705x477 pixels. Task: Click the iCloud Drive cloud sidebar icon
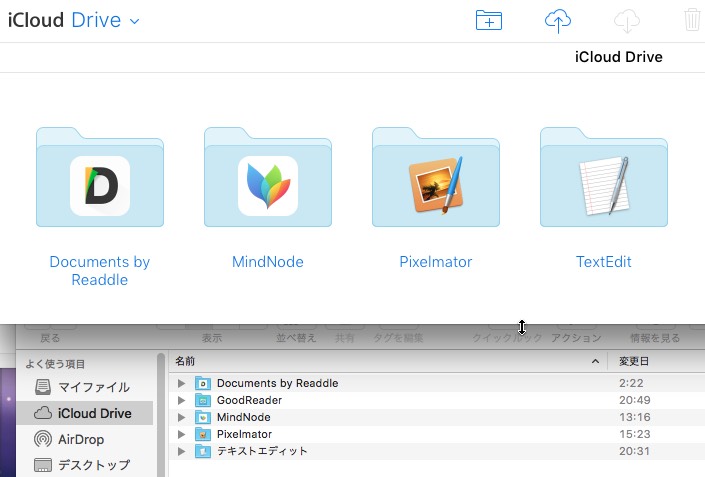[43, 413]
